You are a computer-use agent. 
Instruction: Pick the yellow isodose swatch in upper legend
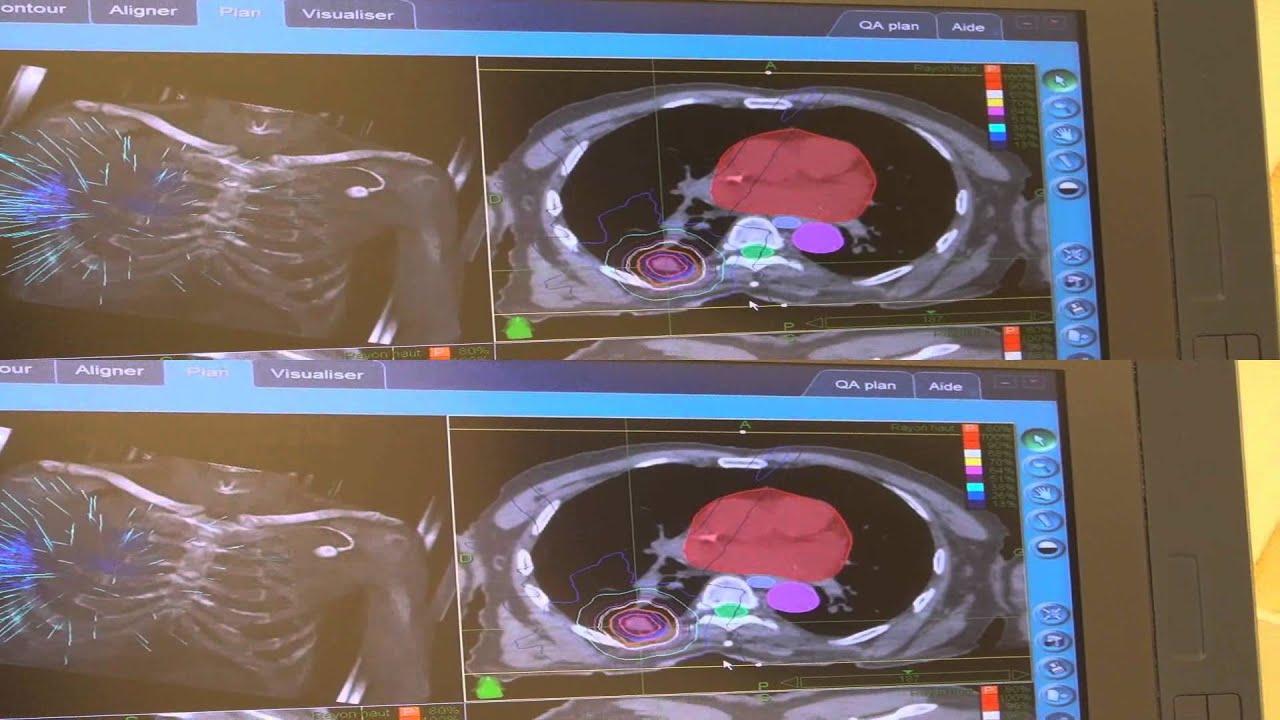pos(995,103)
